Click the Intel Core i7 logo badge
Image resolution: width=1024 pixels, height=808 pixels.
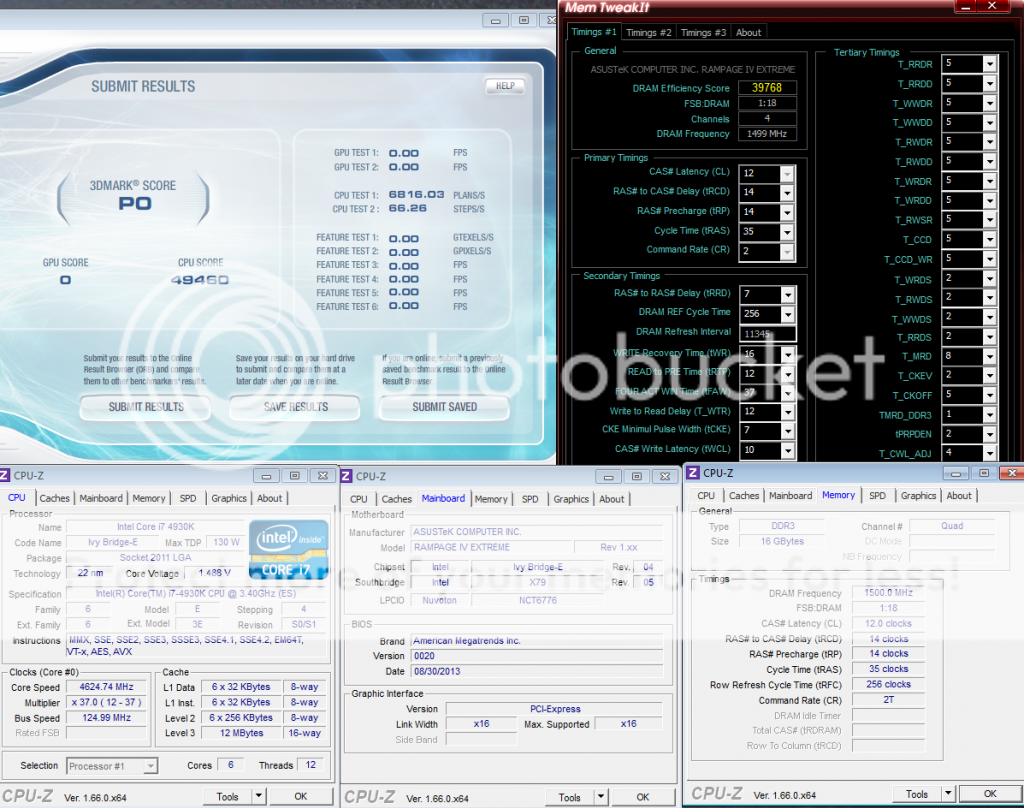288,549
